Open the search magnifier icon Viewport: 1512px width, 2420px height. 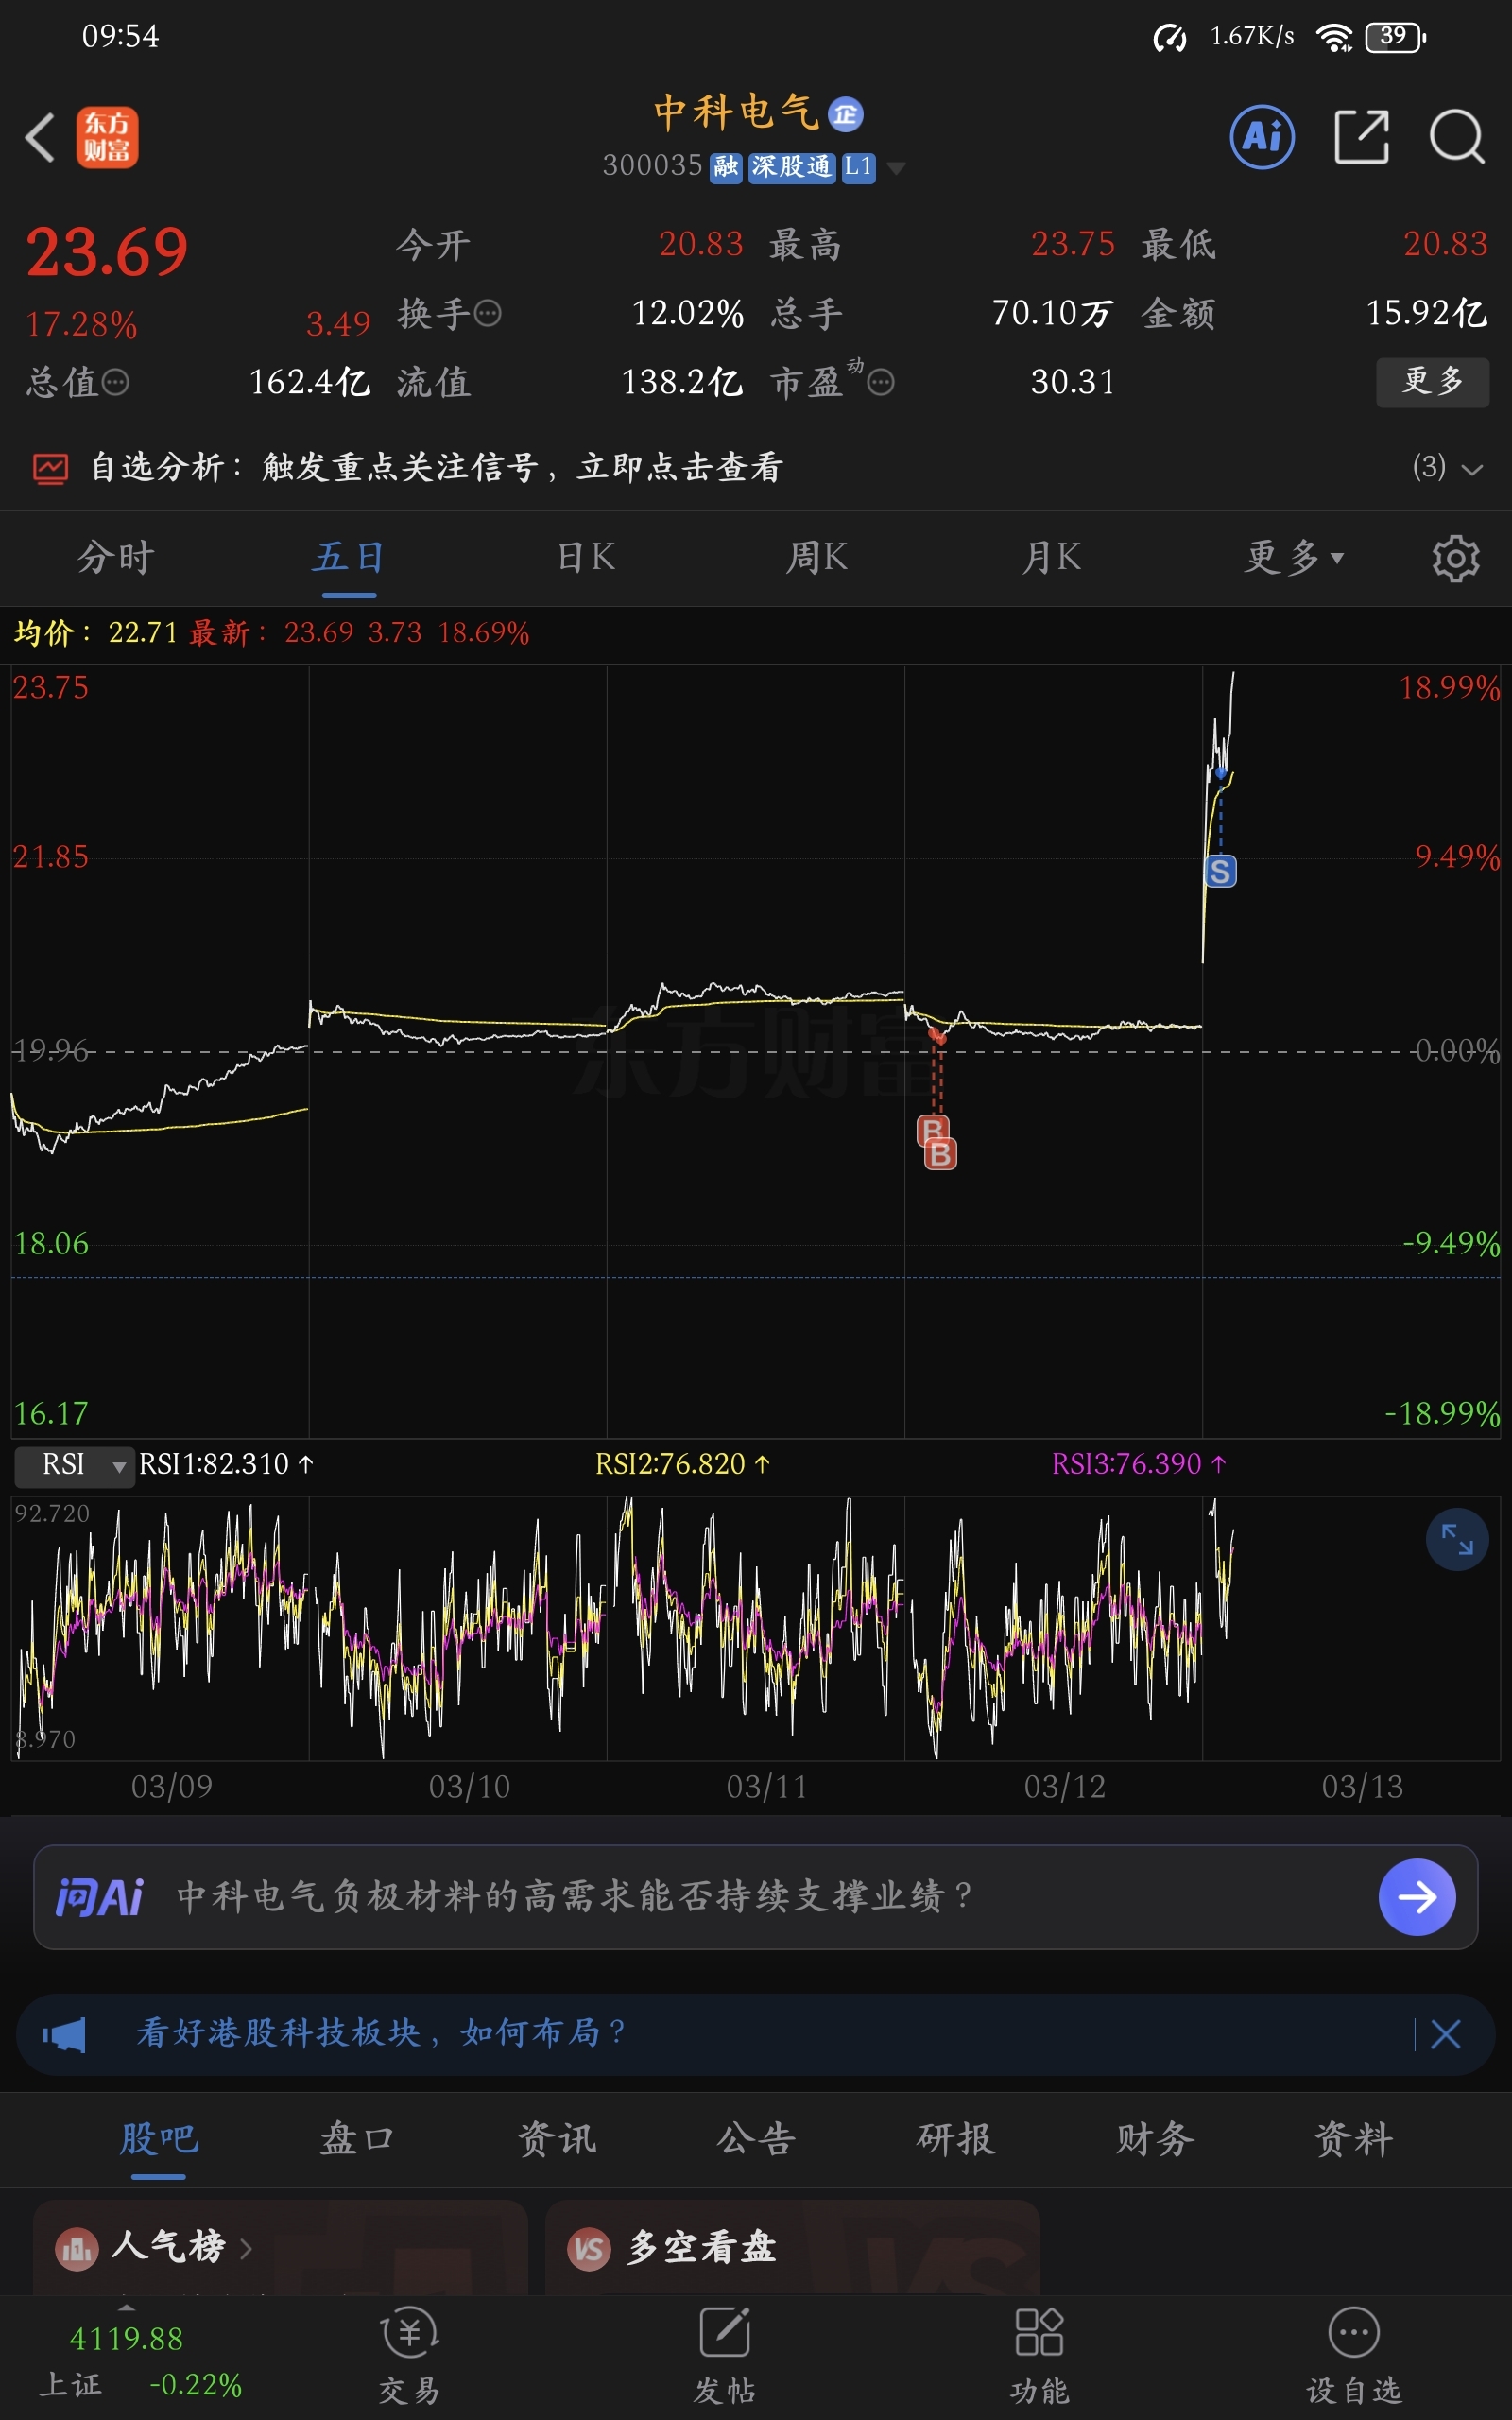[x=1457, y=137]
